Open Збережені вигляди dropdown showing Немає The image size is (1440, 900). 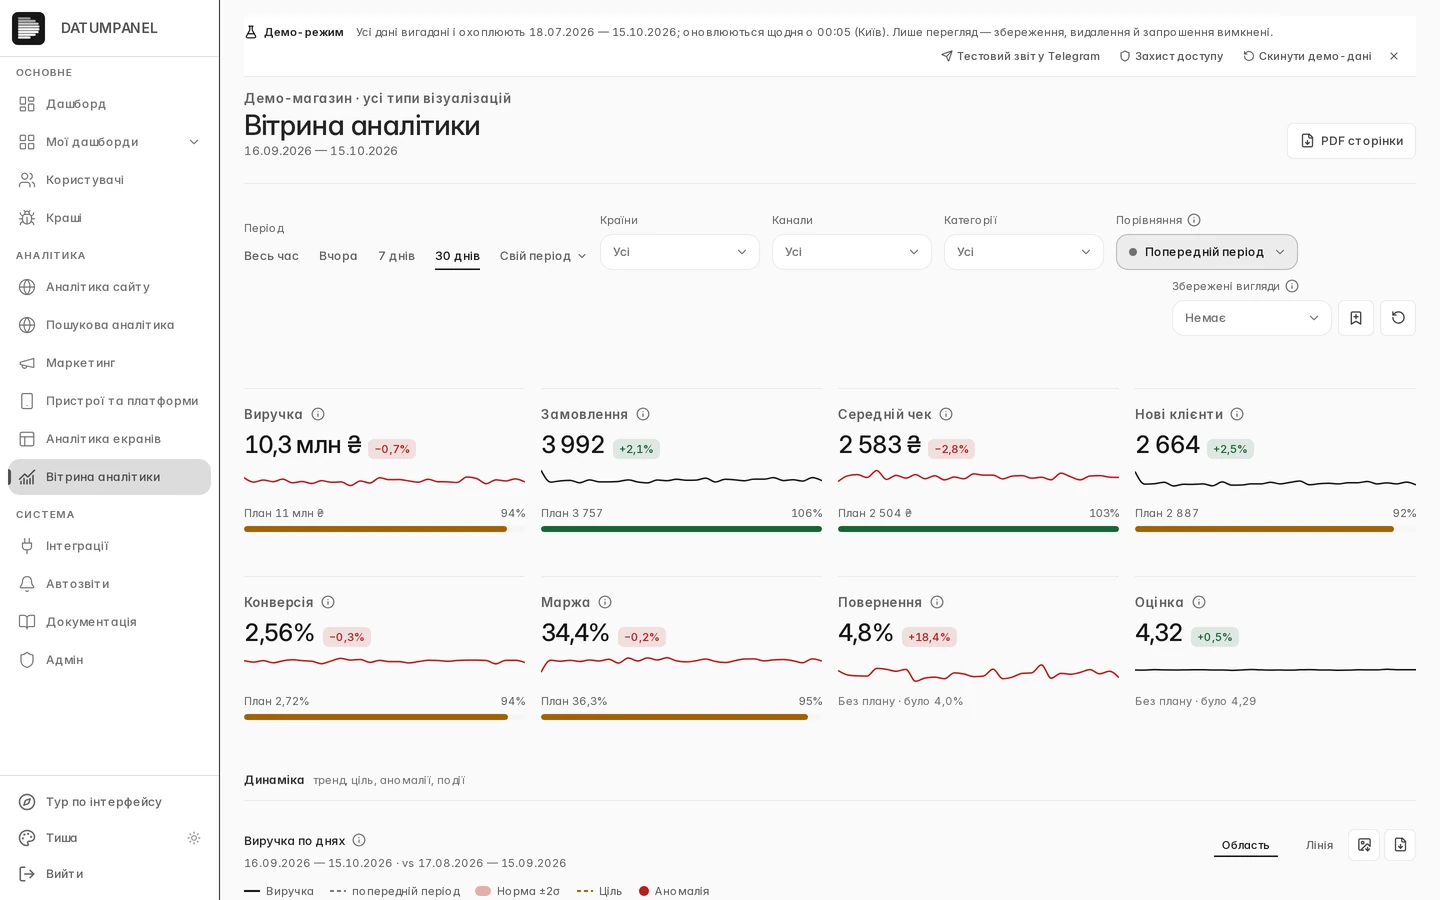[x=1252, y=318]
